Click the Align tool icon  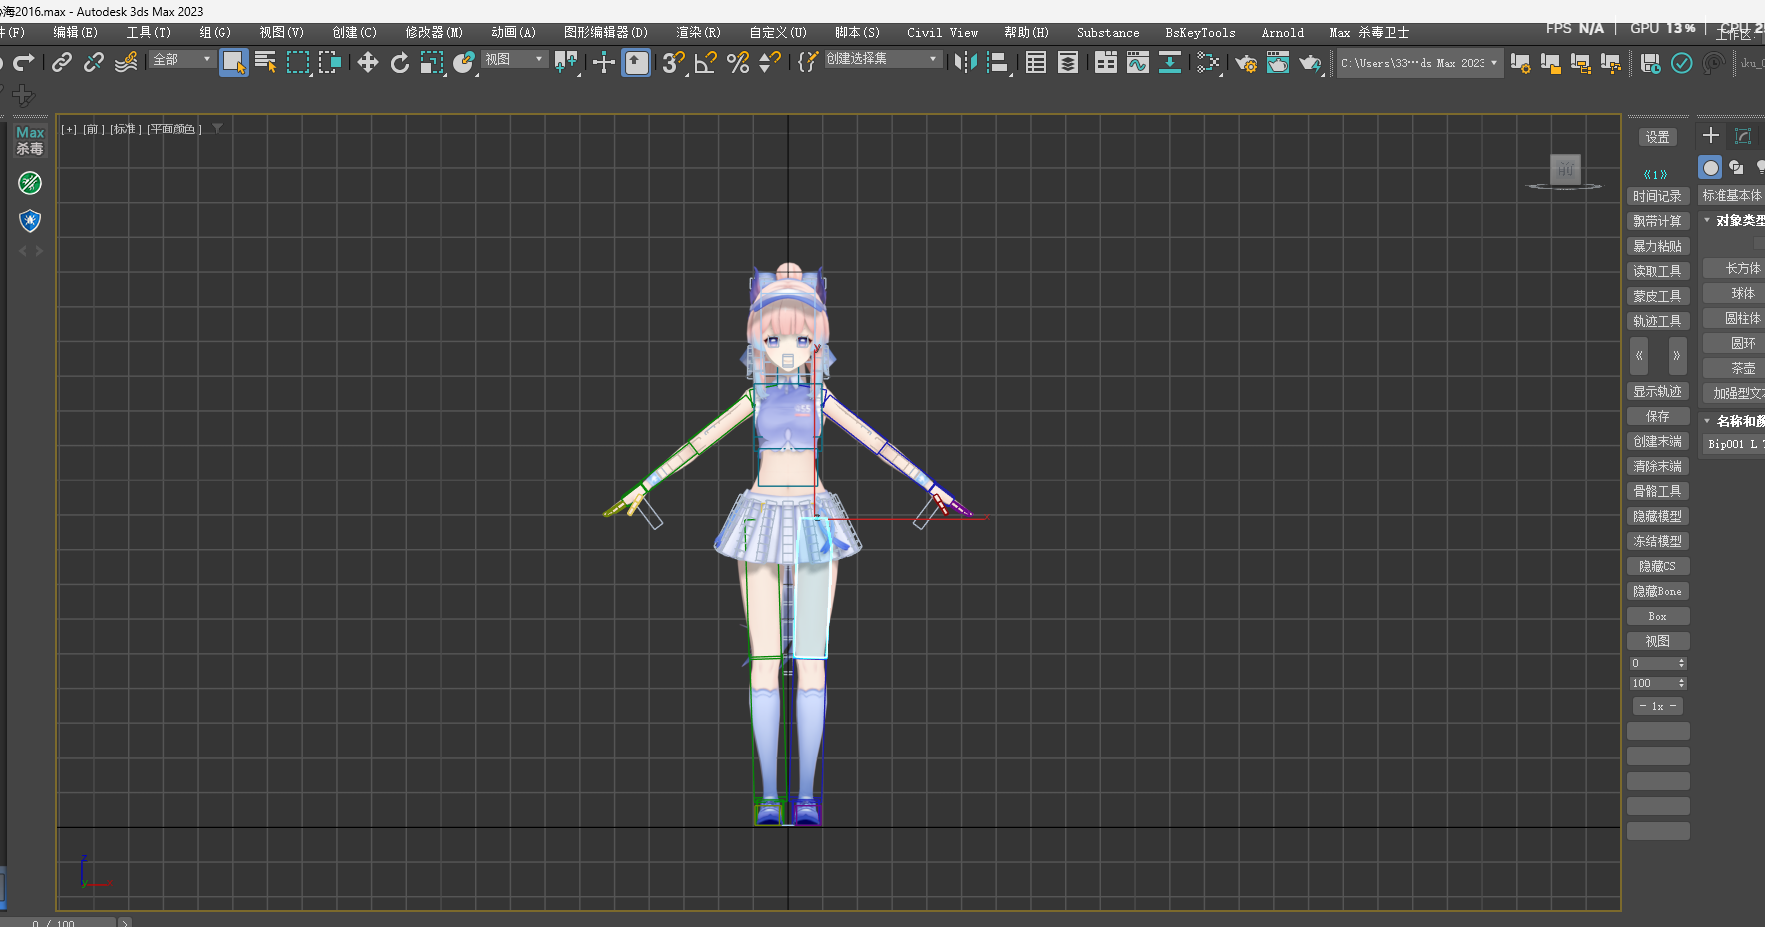[997, 63]
